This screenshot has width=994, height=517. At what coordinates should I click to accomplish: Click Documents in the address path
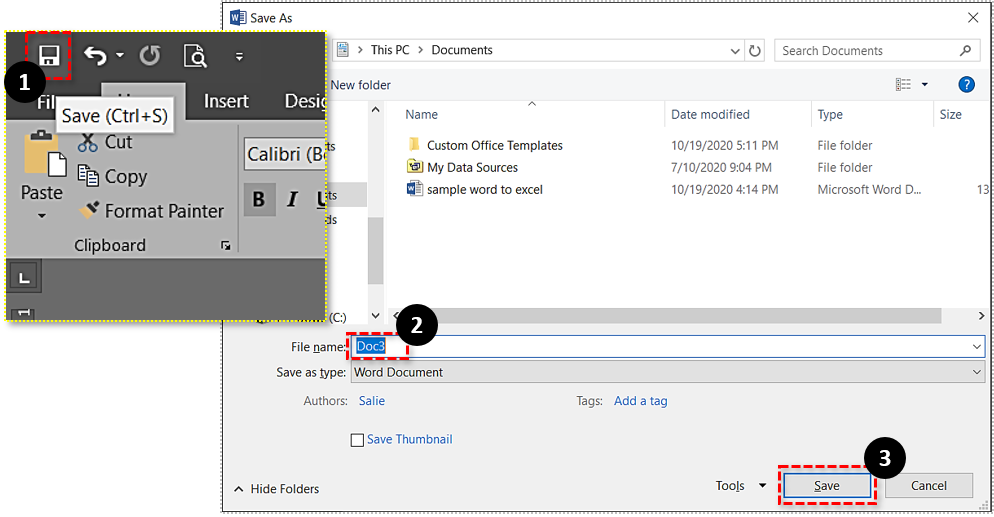tap(462, 50)
